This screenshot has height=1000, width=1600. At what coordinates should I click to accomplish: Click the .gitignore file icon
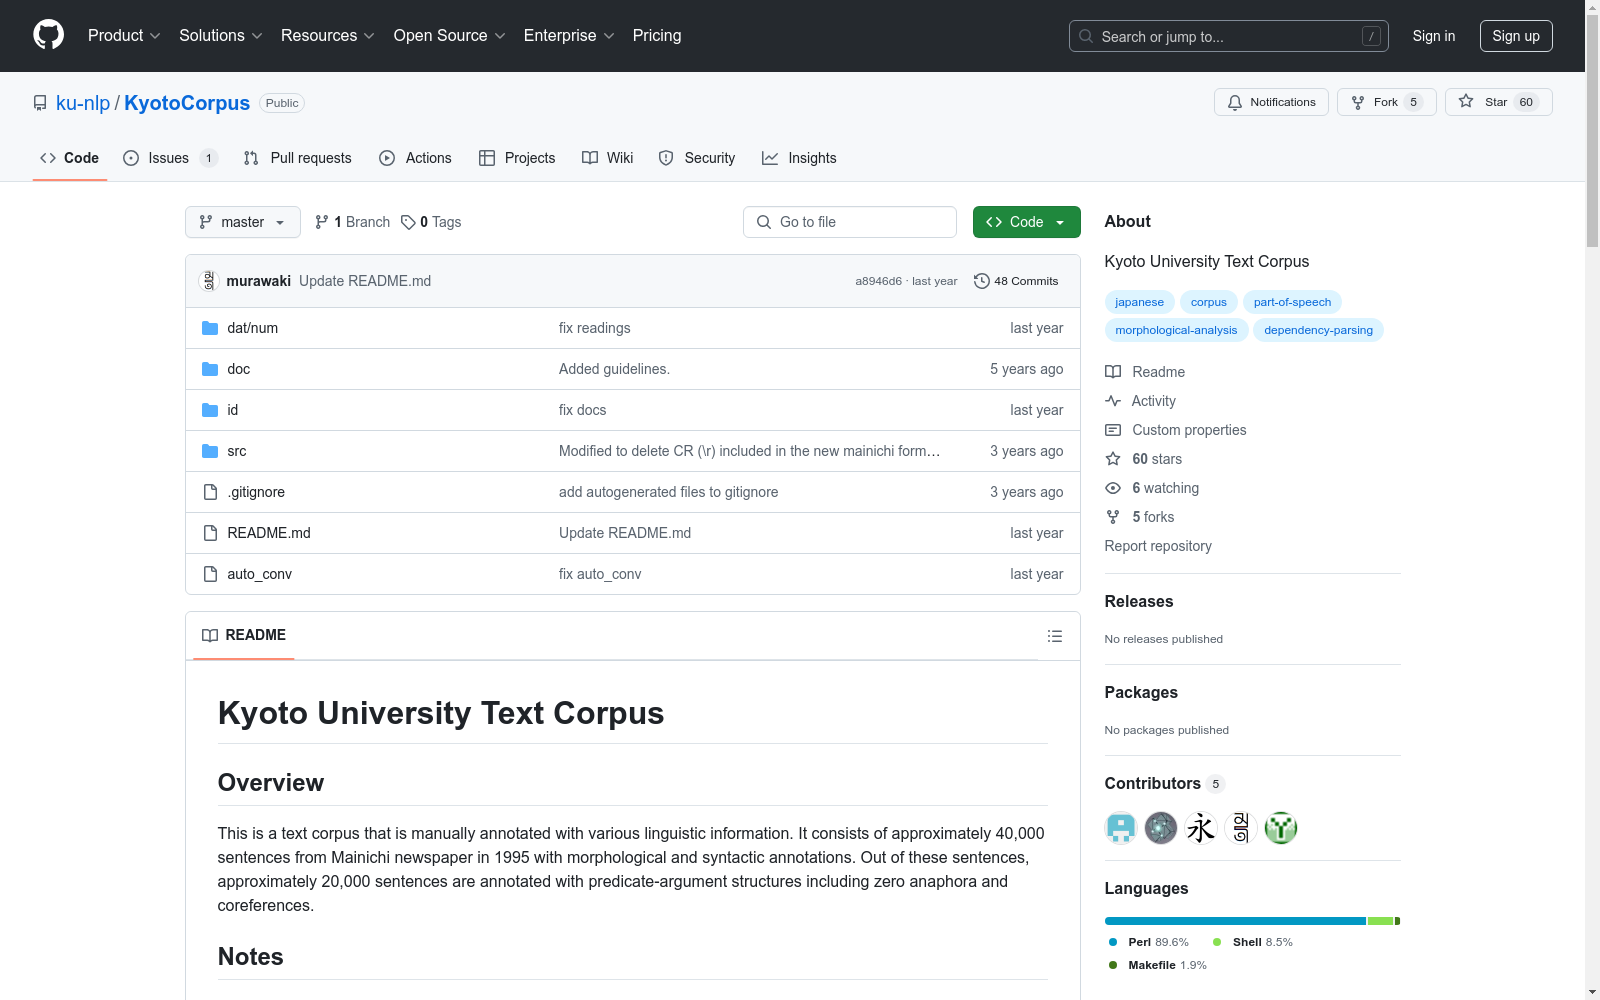tap(210, 492)
